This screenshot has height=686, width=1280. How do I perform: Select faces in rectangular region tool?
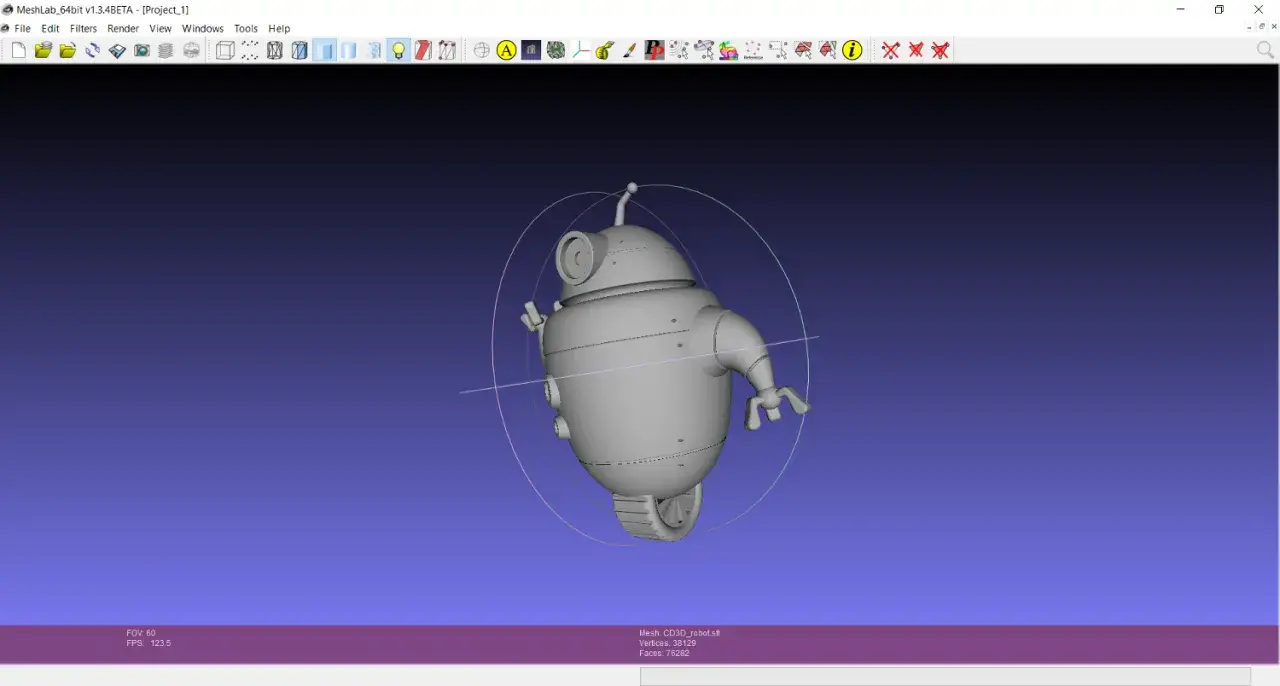pos(803,50)
